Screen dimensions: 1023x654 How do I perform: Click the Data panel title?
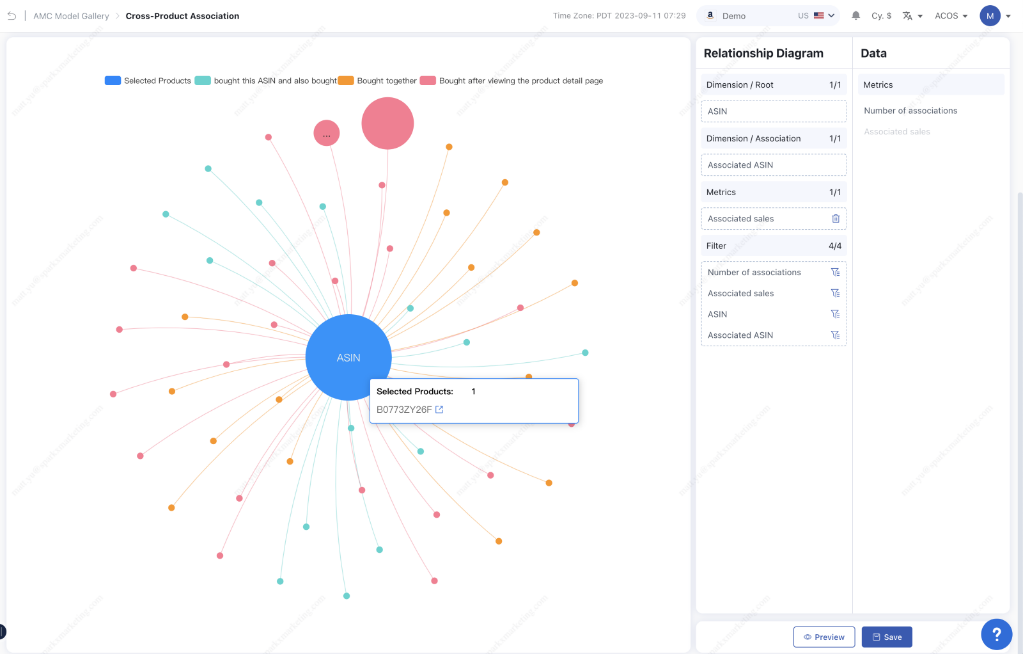[874, 54]
